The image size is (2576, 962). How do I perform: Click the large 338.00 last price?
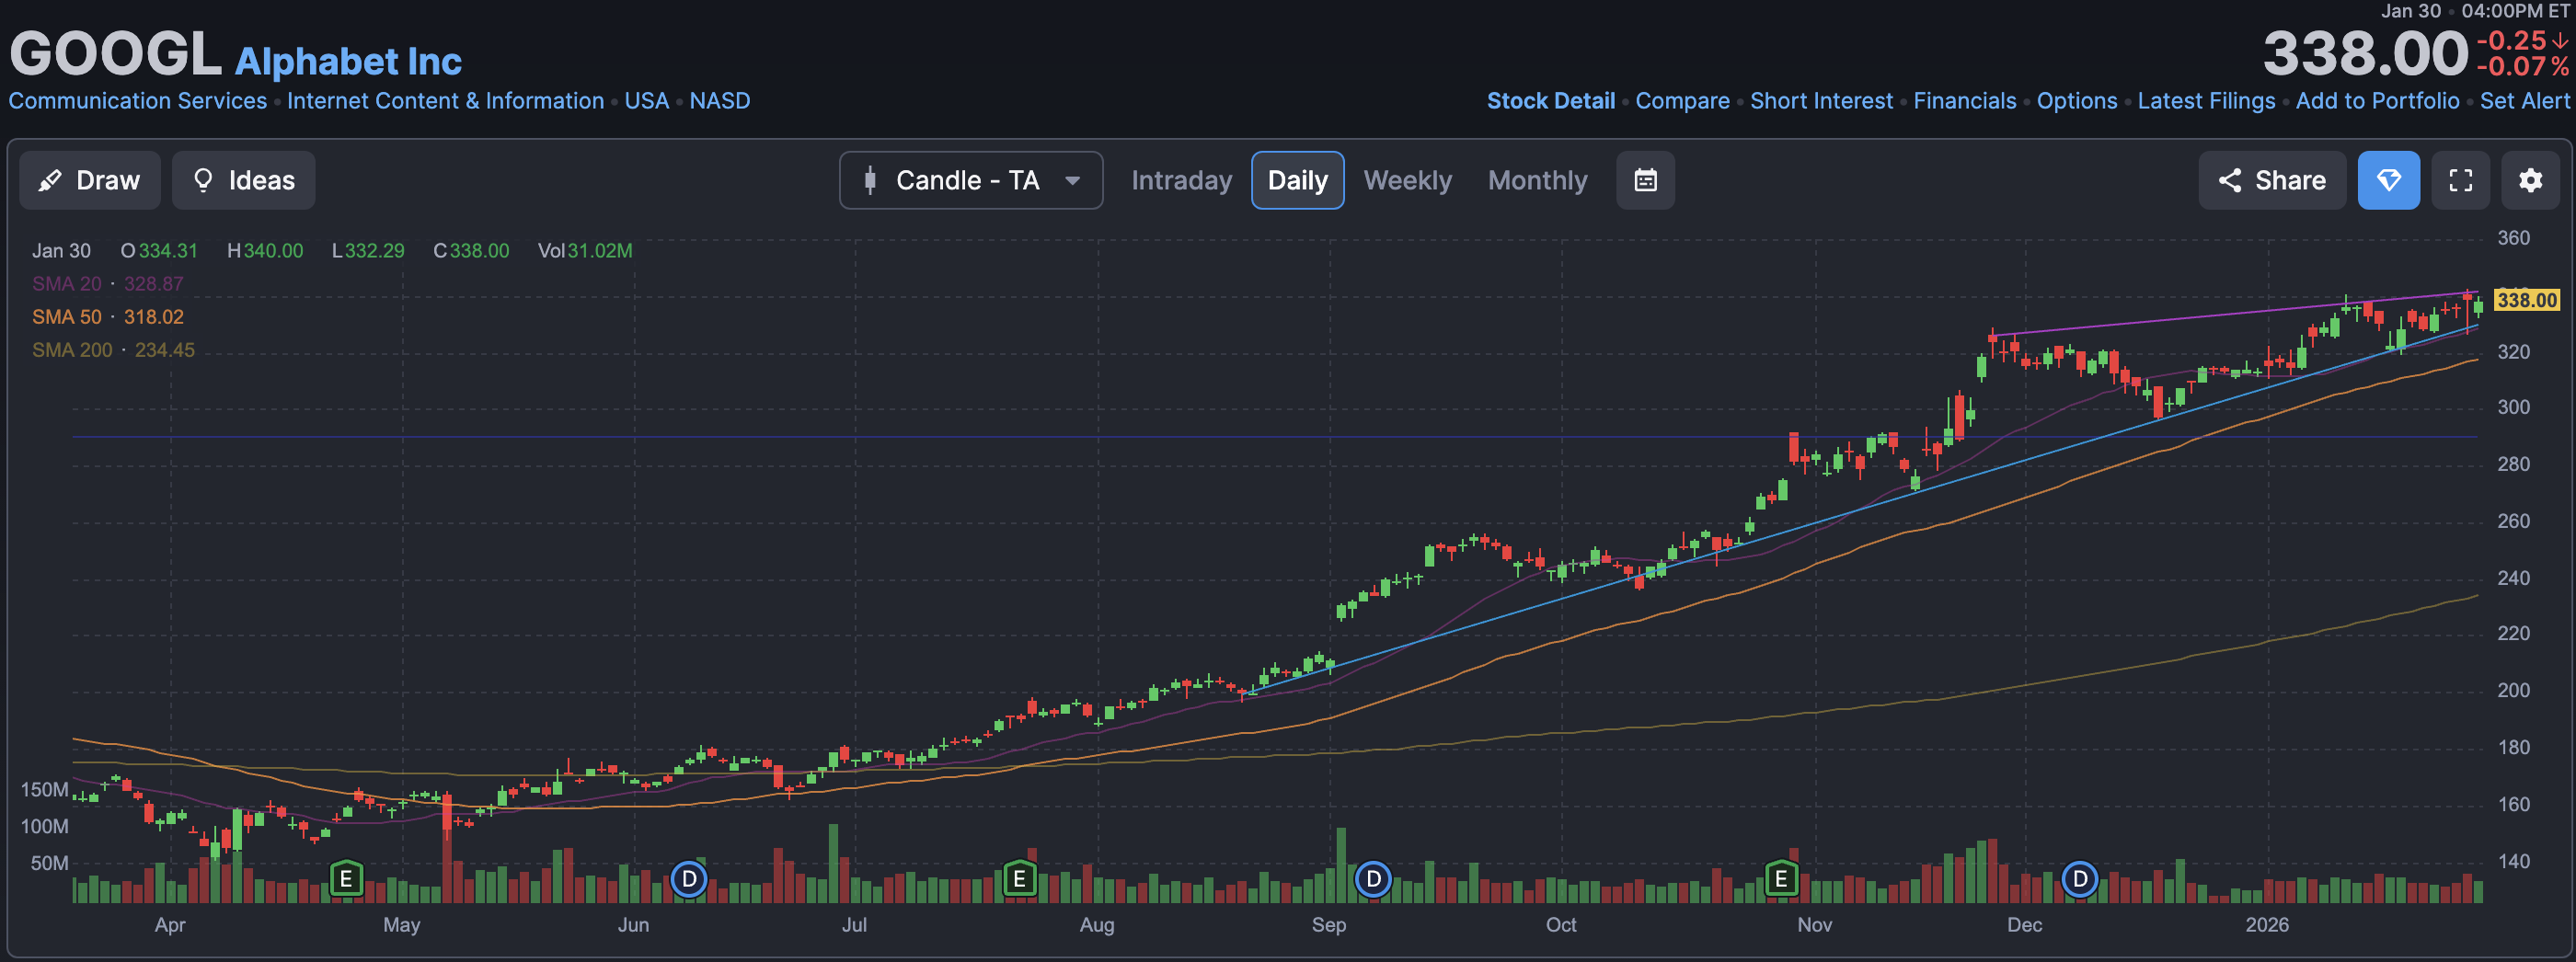point(2365,53)
